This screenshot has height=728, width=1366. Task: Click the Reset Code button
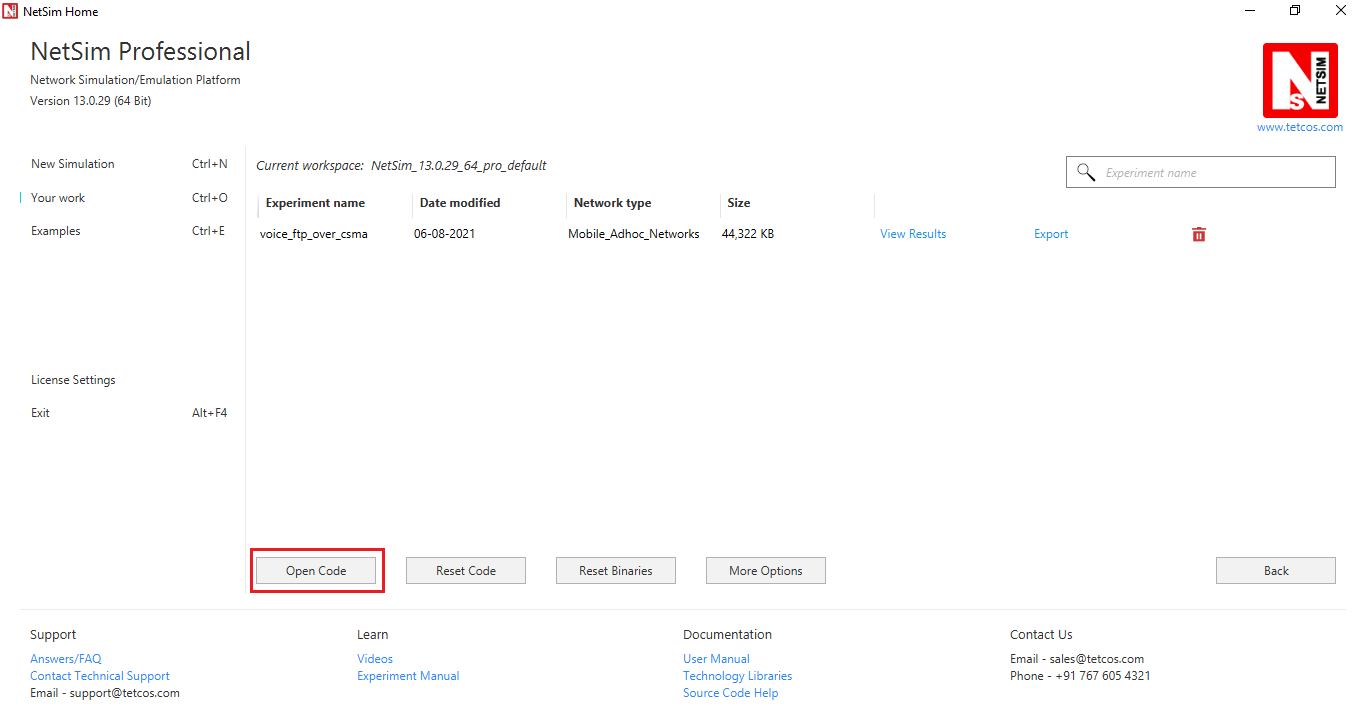coord(466,571)
